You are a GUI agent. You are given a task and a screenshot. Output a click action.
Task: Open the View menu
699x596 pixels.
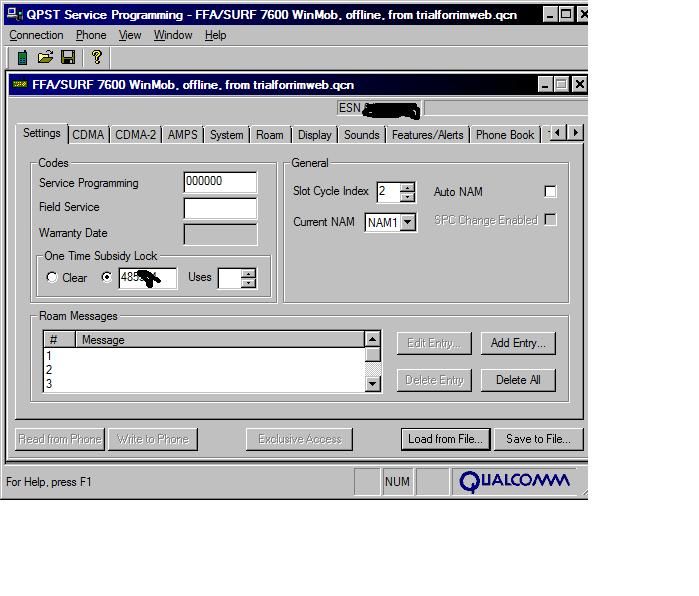(x=130, y=35)
